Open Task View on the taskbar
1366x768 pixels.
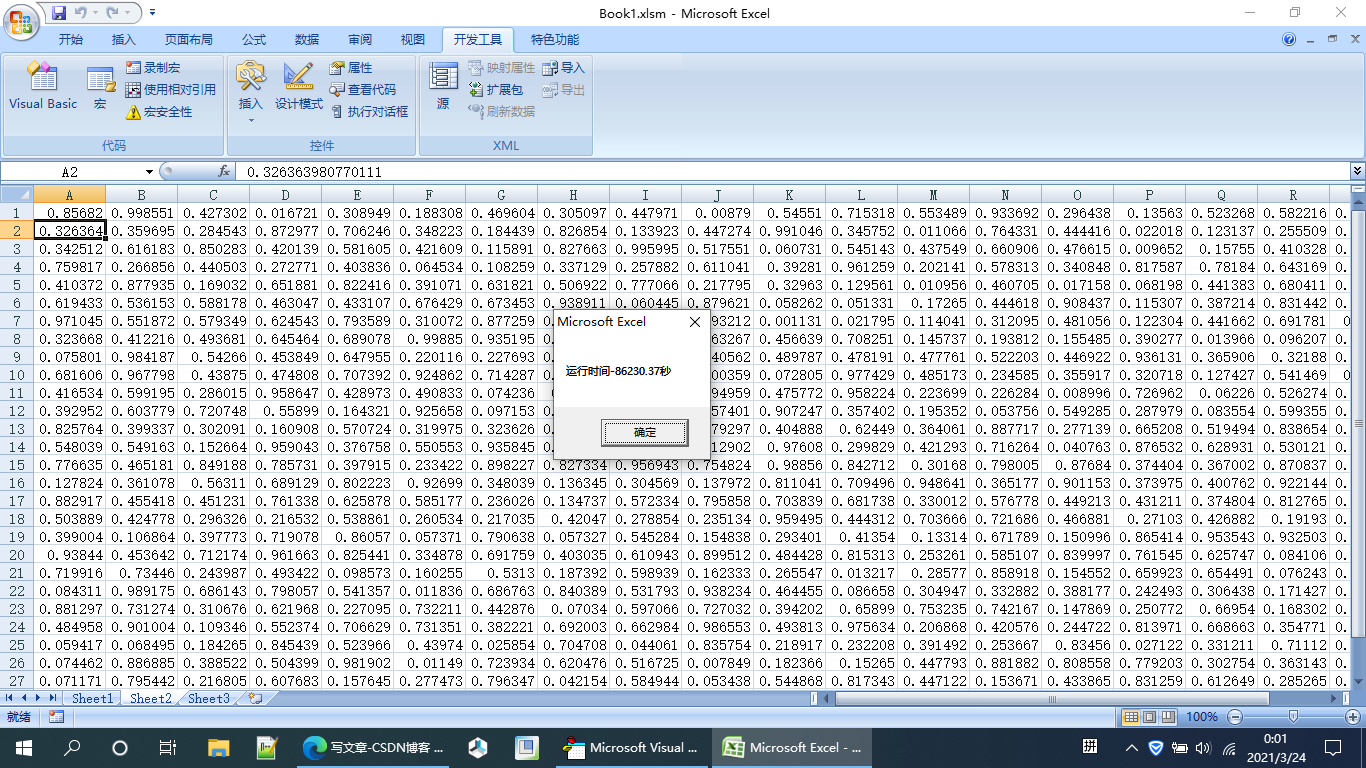(x=168, y=748)
